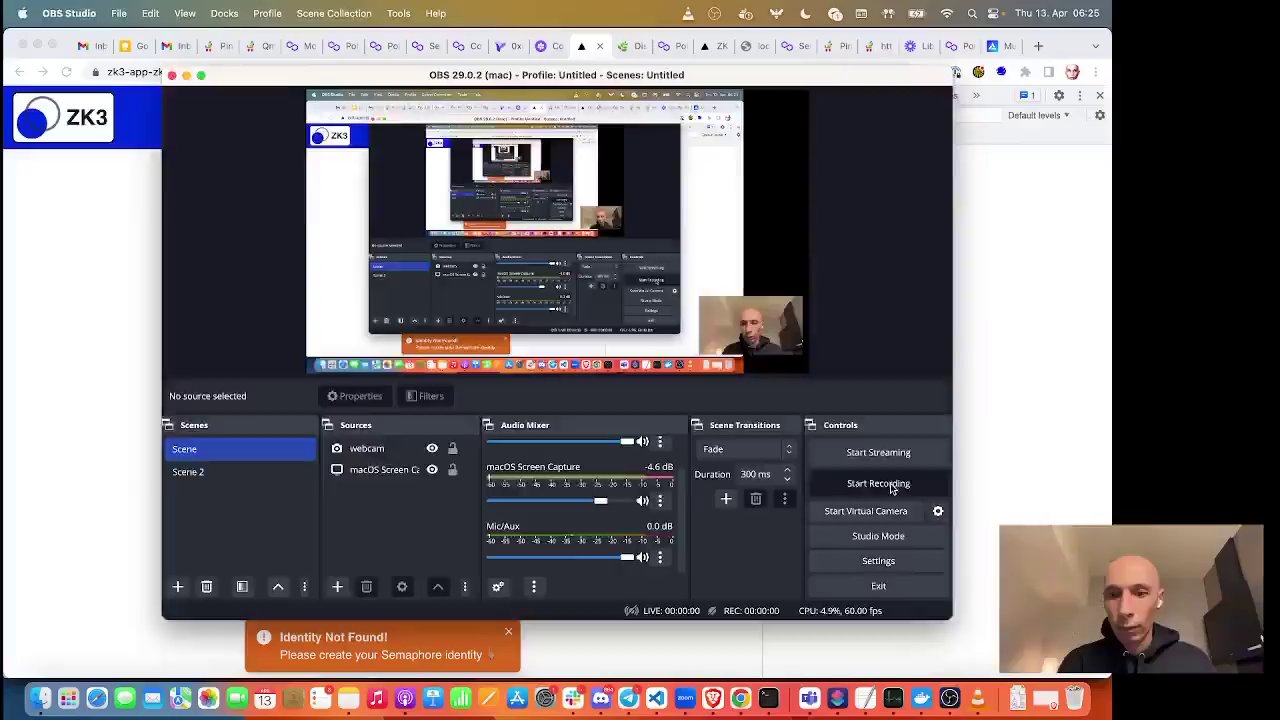
Task: Open new tab in browser window
Action: tap(1038, 46)
